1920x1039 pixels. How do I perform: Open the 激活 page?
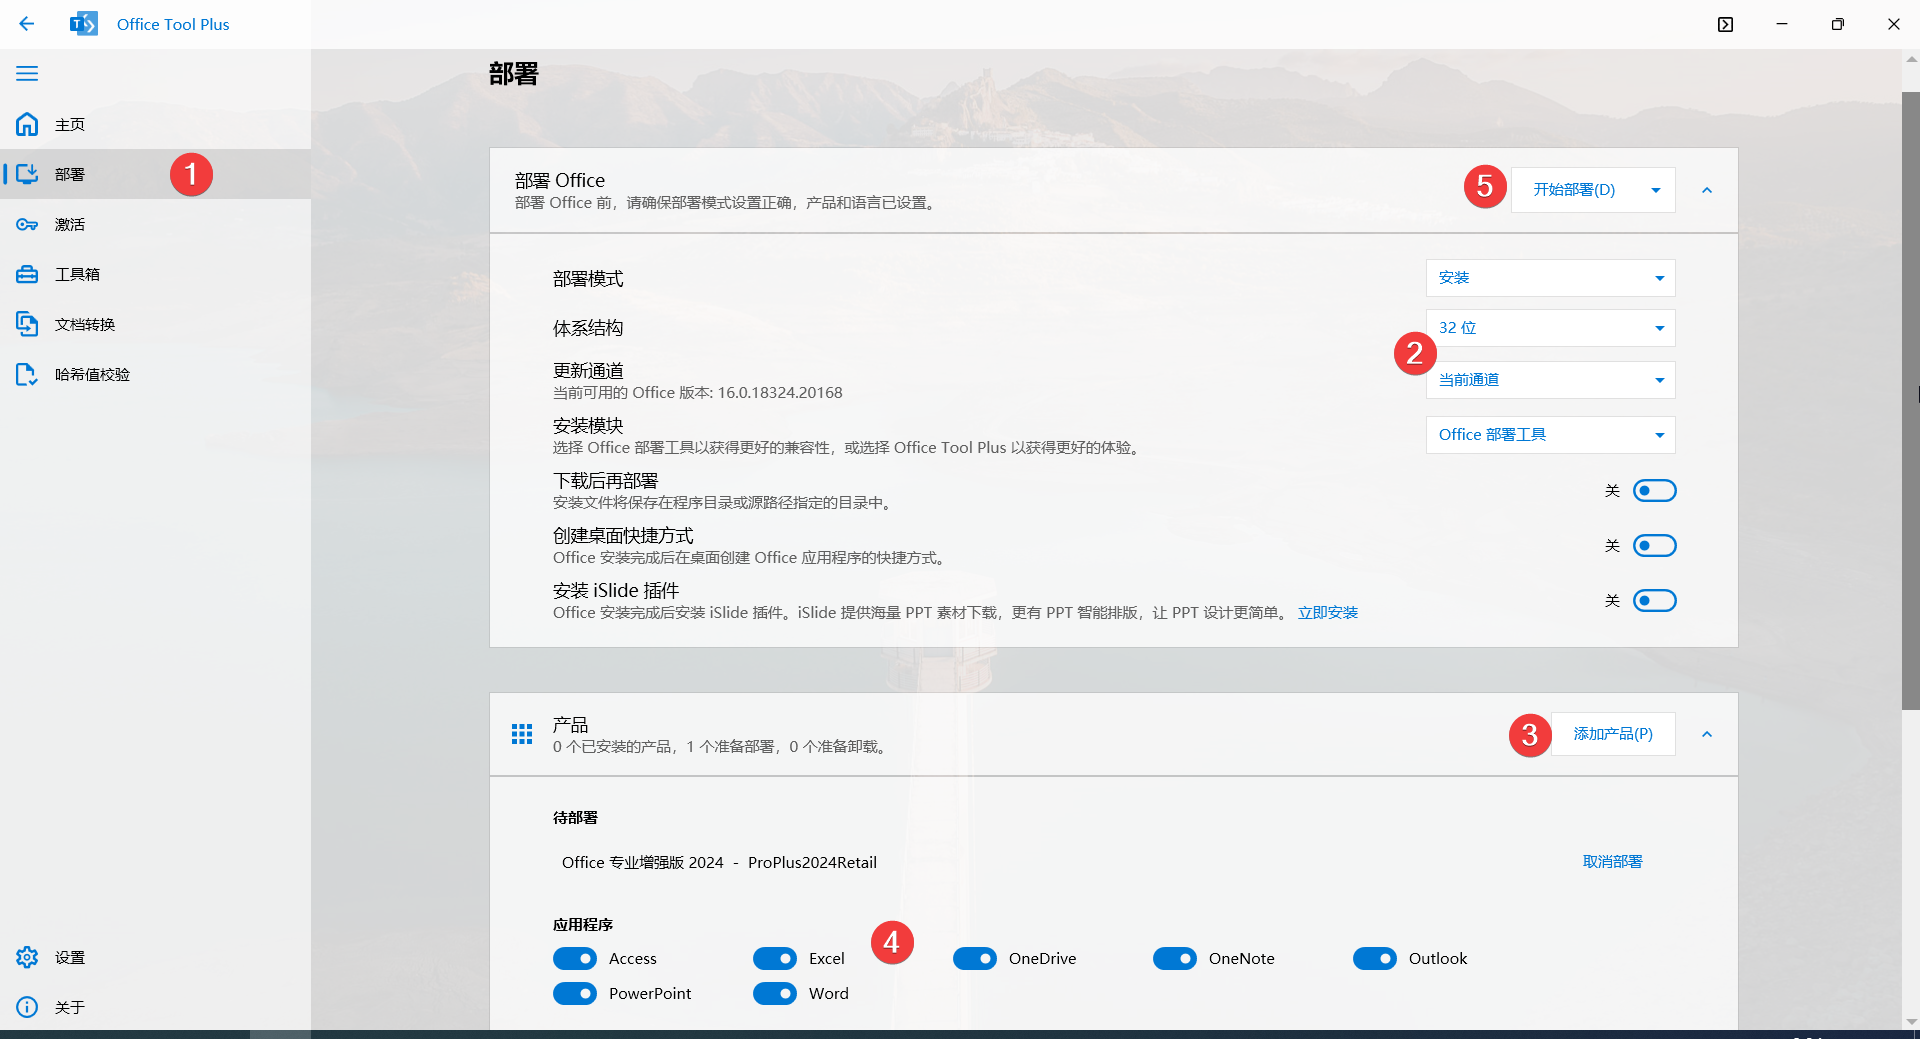(155, 224)
